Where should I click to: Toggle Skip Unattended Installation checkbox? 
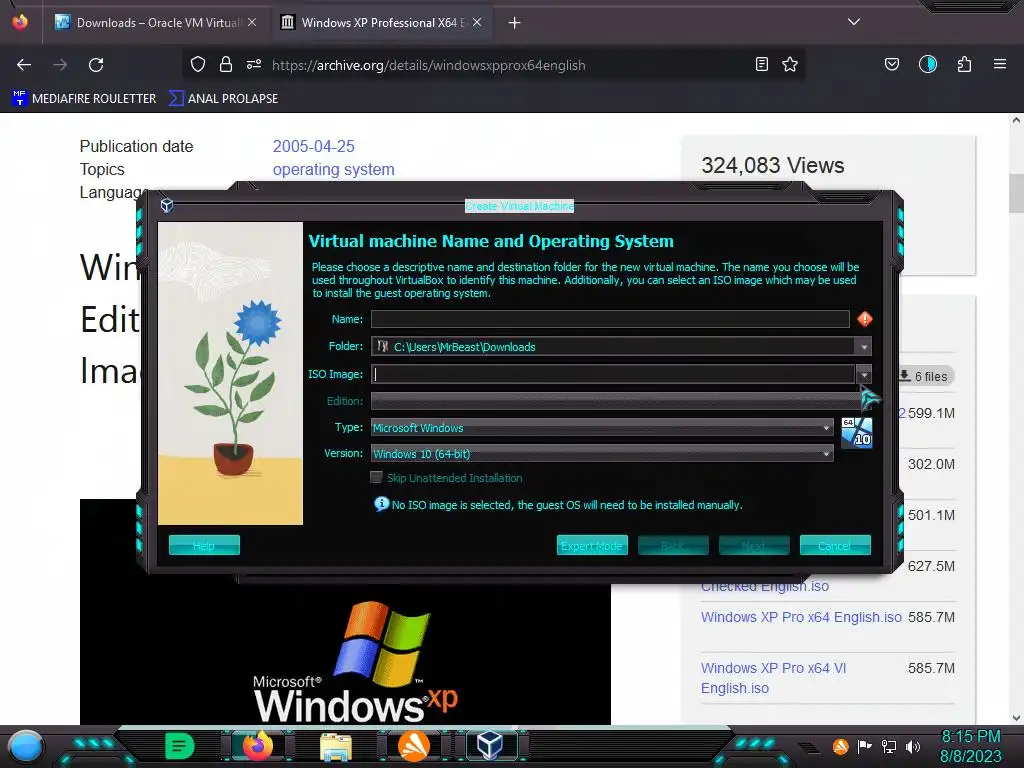[376, 477]
